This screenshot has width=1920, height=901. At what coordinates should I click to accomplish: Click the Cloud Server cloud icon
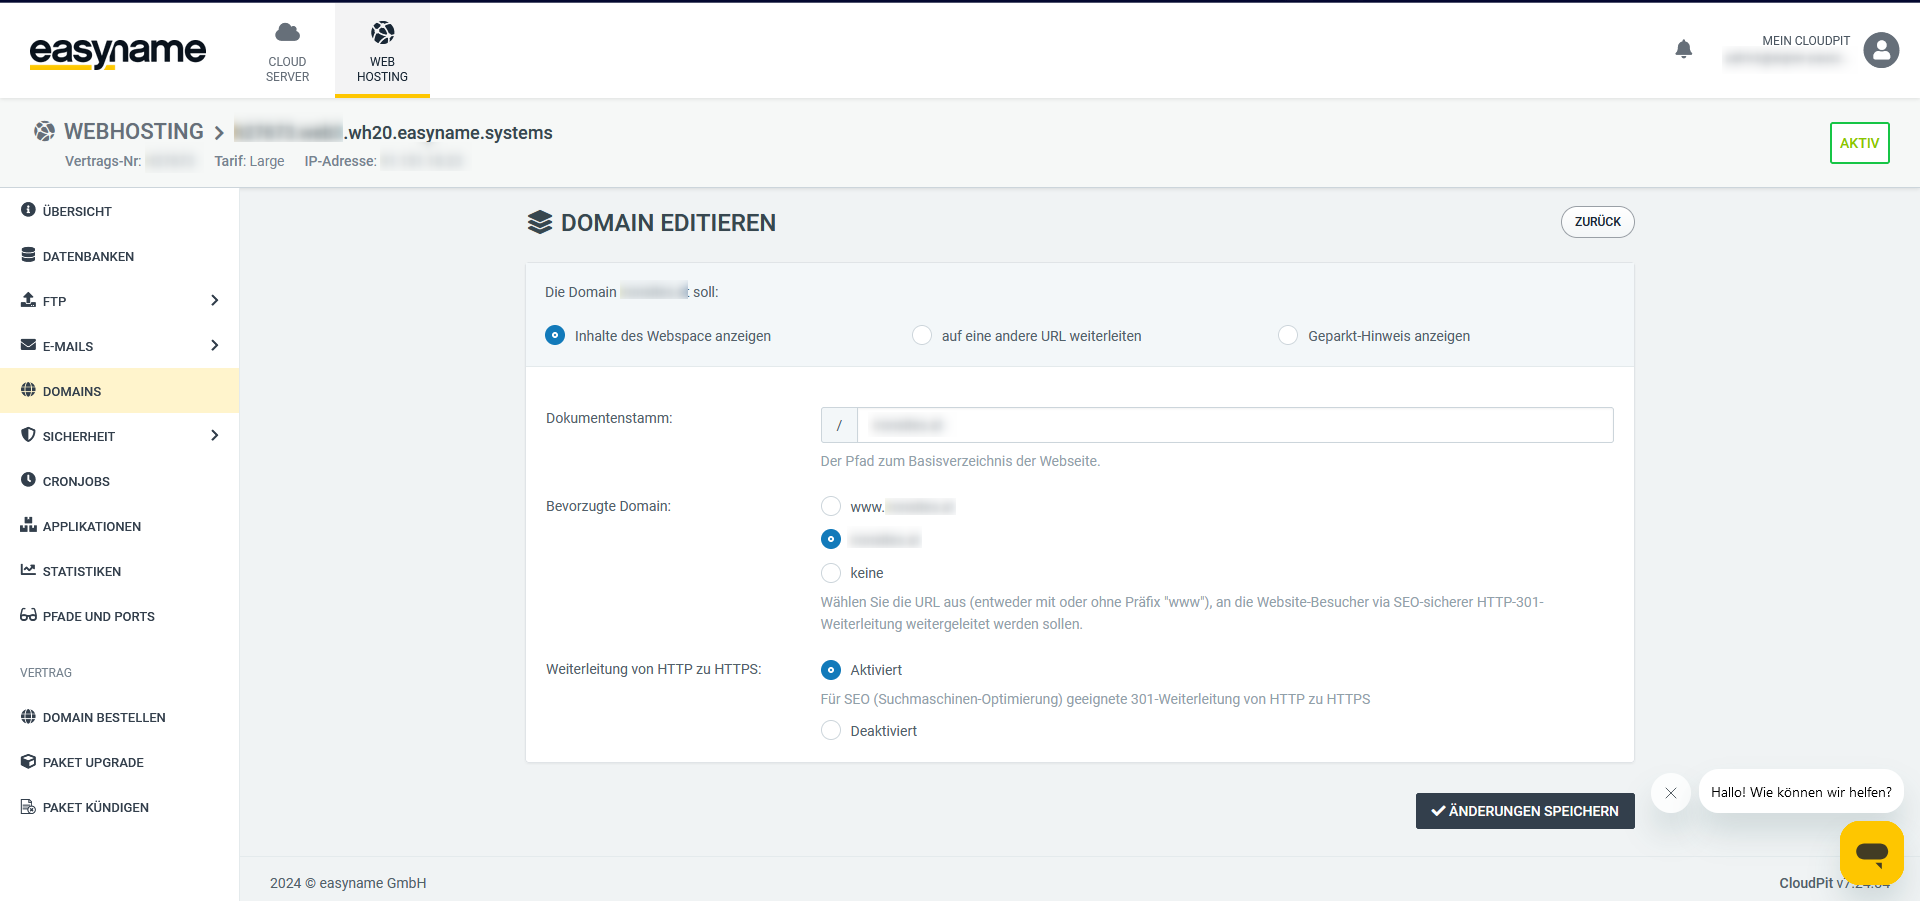[x=287, y=33]
